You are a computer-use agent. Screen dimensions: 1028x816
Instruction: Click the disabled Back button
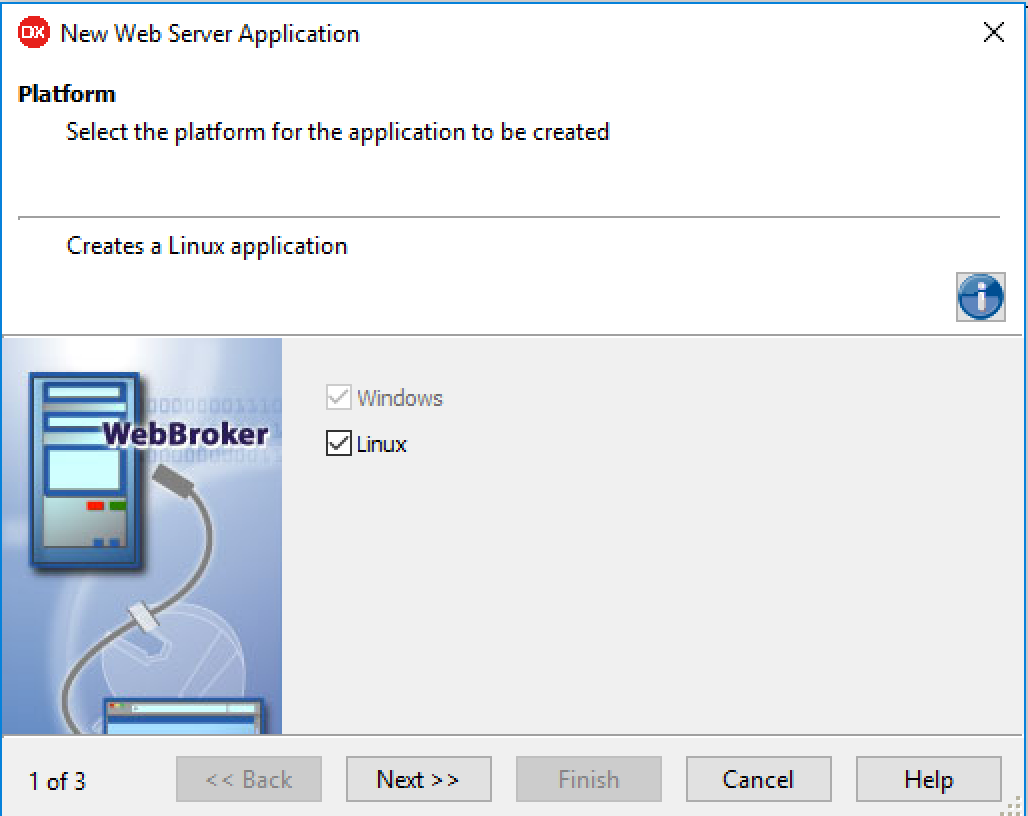(248, 779)
